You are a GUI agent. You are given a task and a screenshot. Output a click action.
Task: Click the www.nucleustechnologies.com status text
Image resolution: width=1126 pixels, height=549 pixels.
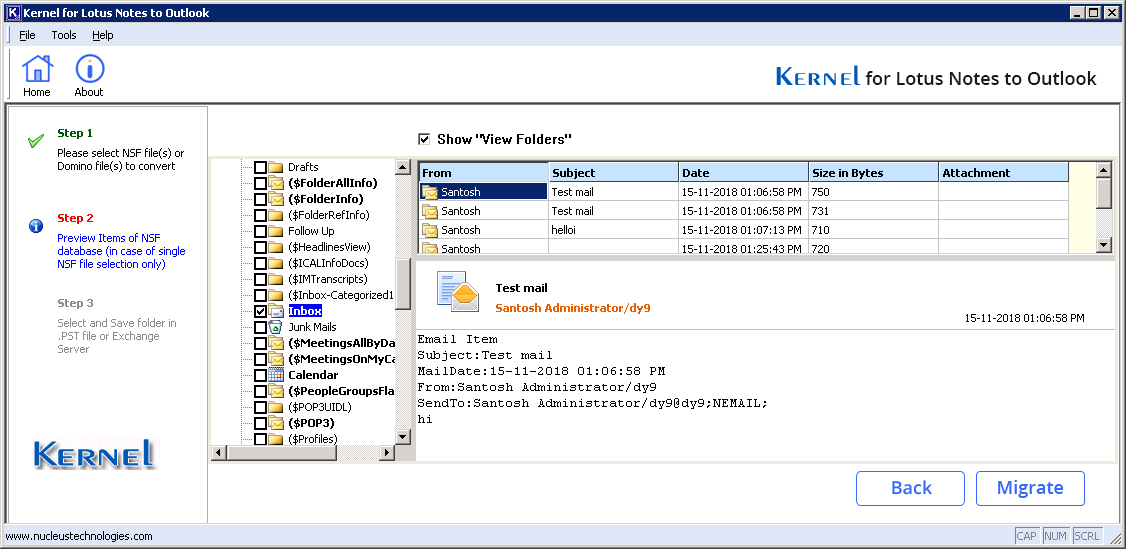(79, 536)
